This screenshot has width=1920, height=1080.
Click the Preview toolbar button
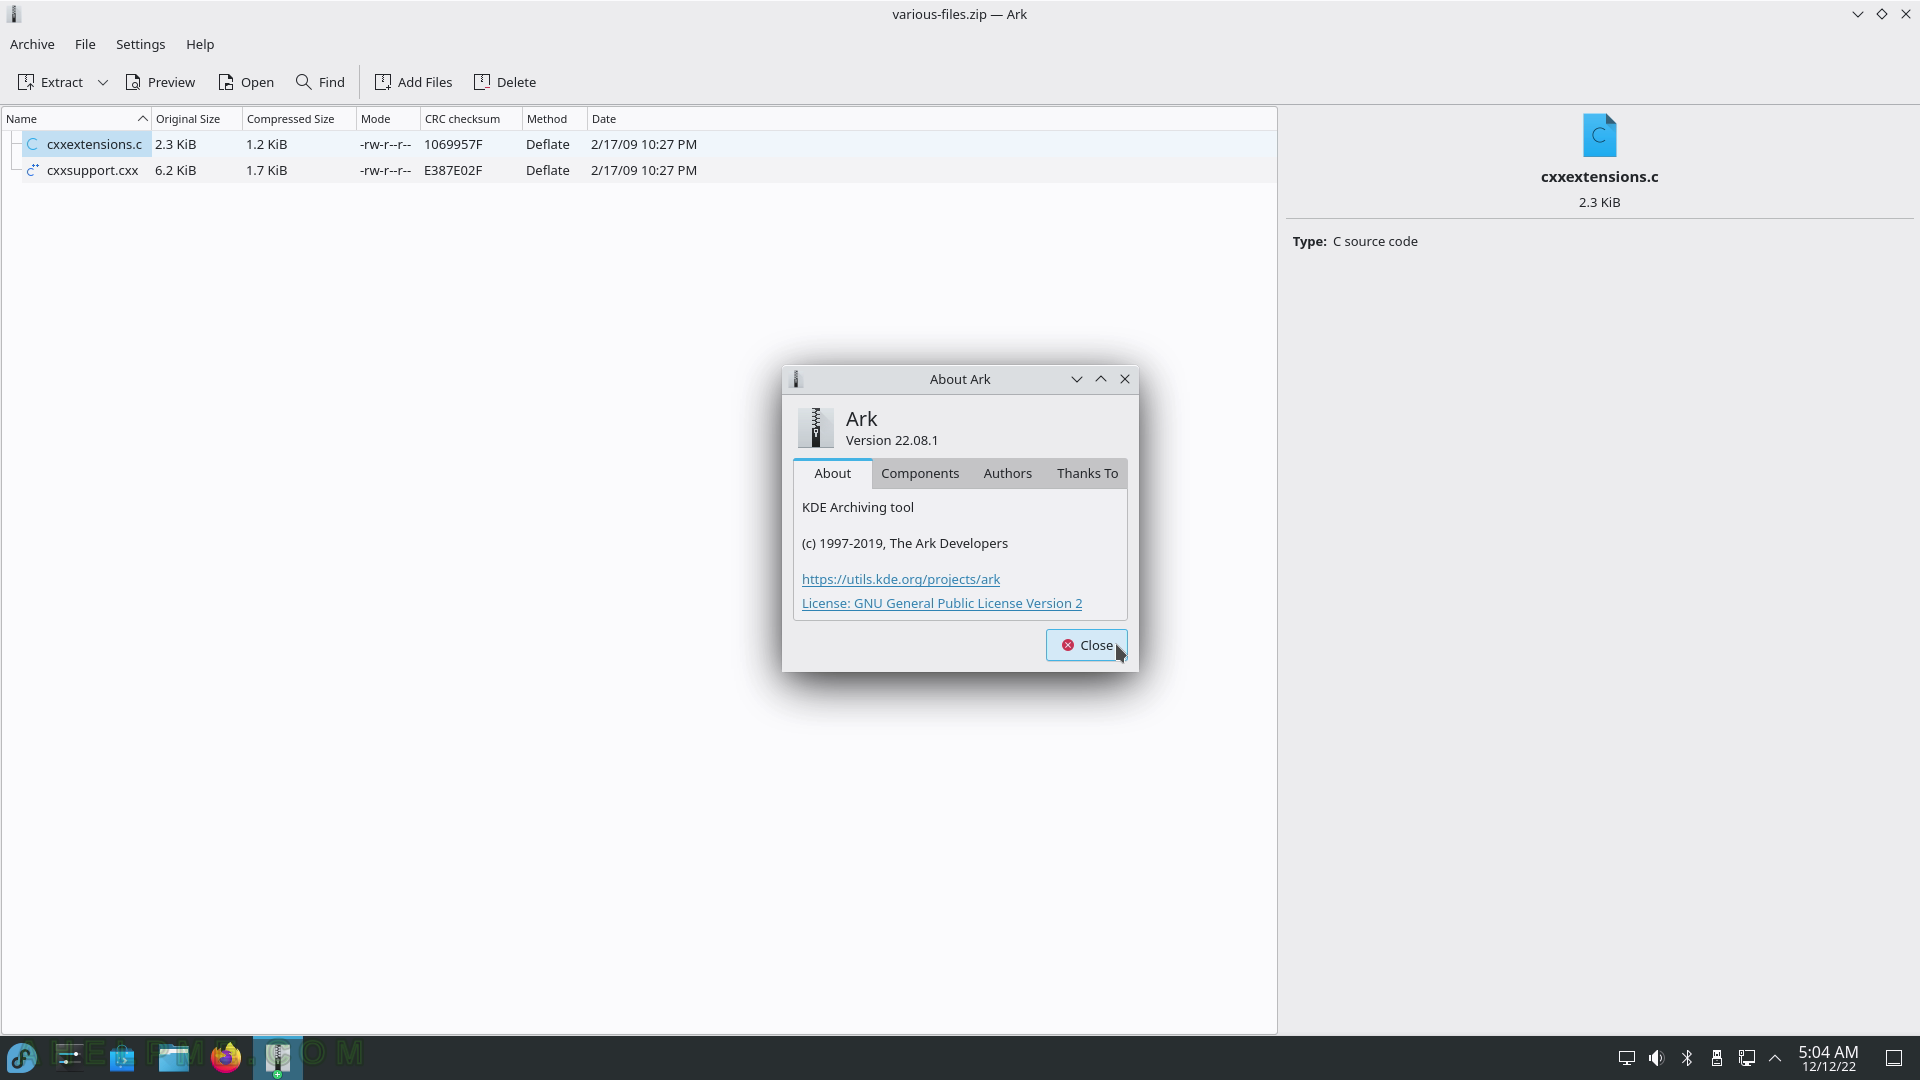pos(160,82)
